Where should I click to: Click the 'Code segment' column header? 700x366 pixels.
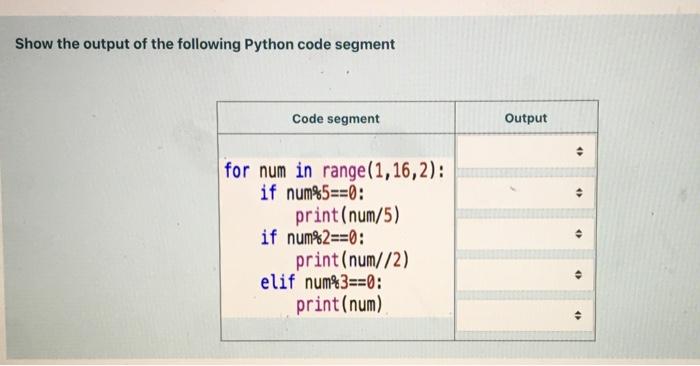(x=336, y=119)
